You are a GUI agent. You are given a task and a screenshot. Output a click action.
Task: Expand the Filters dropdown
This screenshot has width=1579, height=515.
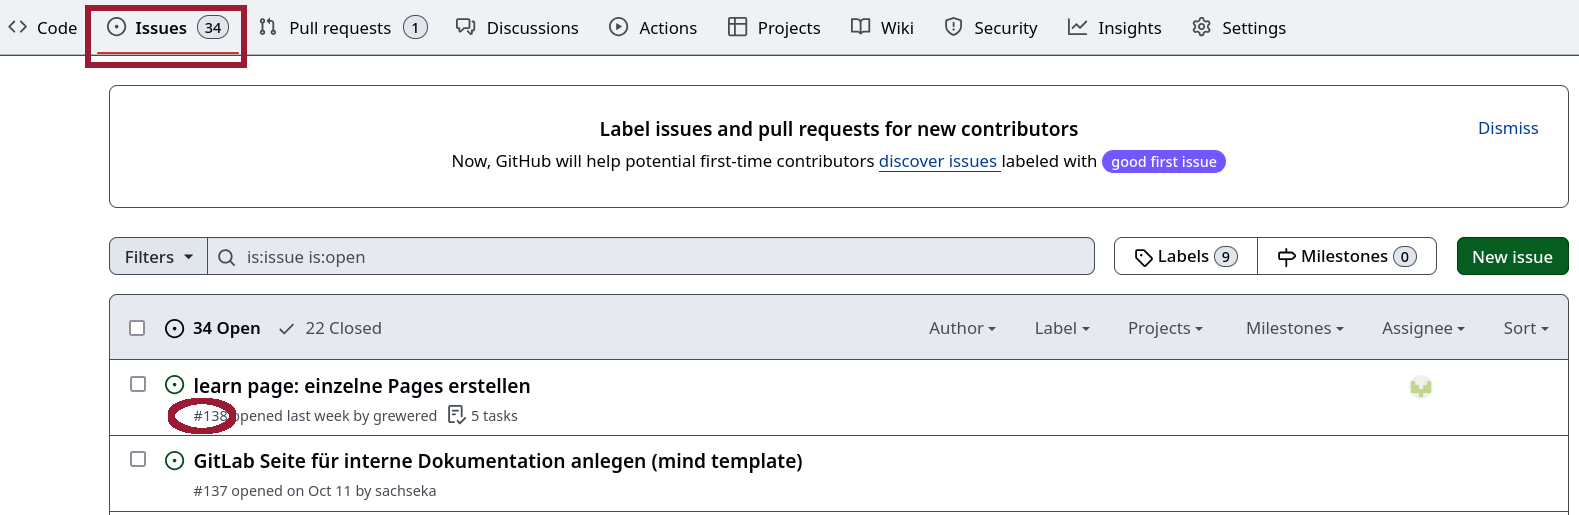coord(158,257)
